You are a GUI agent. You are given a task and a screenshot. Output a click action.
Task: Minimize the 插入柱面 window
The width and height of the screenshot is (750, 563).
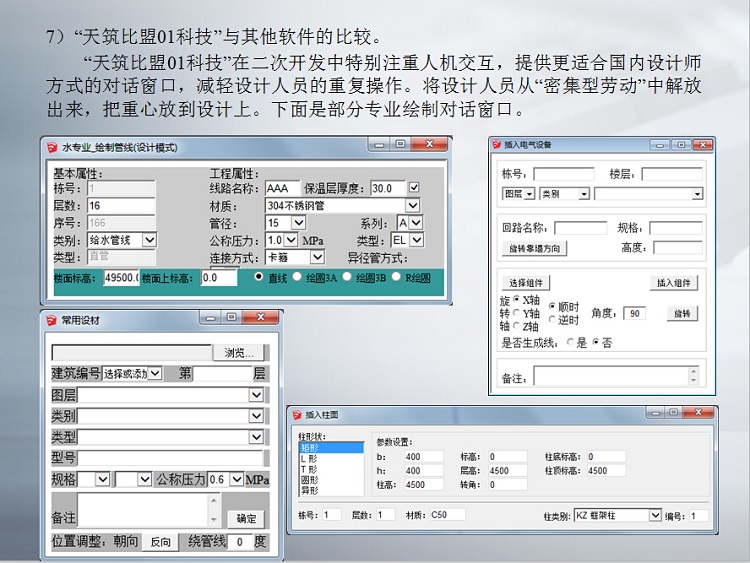(655, 413)
